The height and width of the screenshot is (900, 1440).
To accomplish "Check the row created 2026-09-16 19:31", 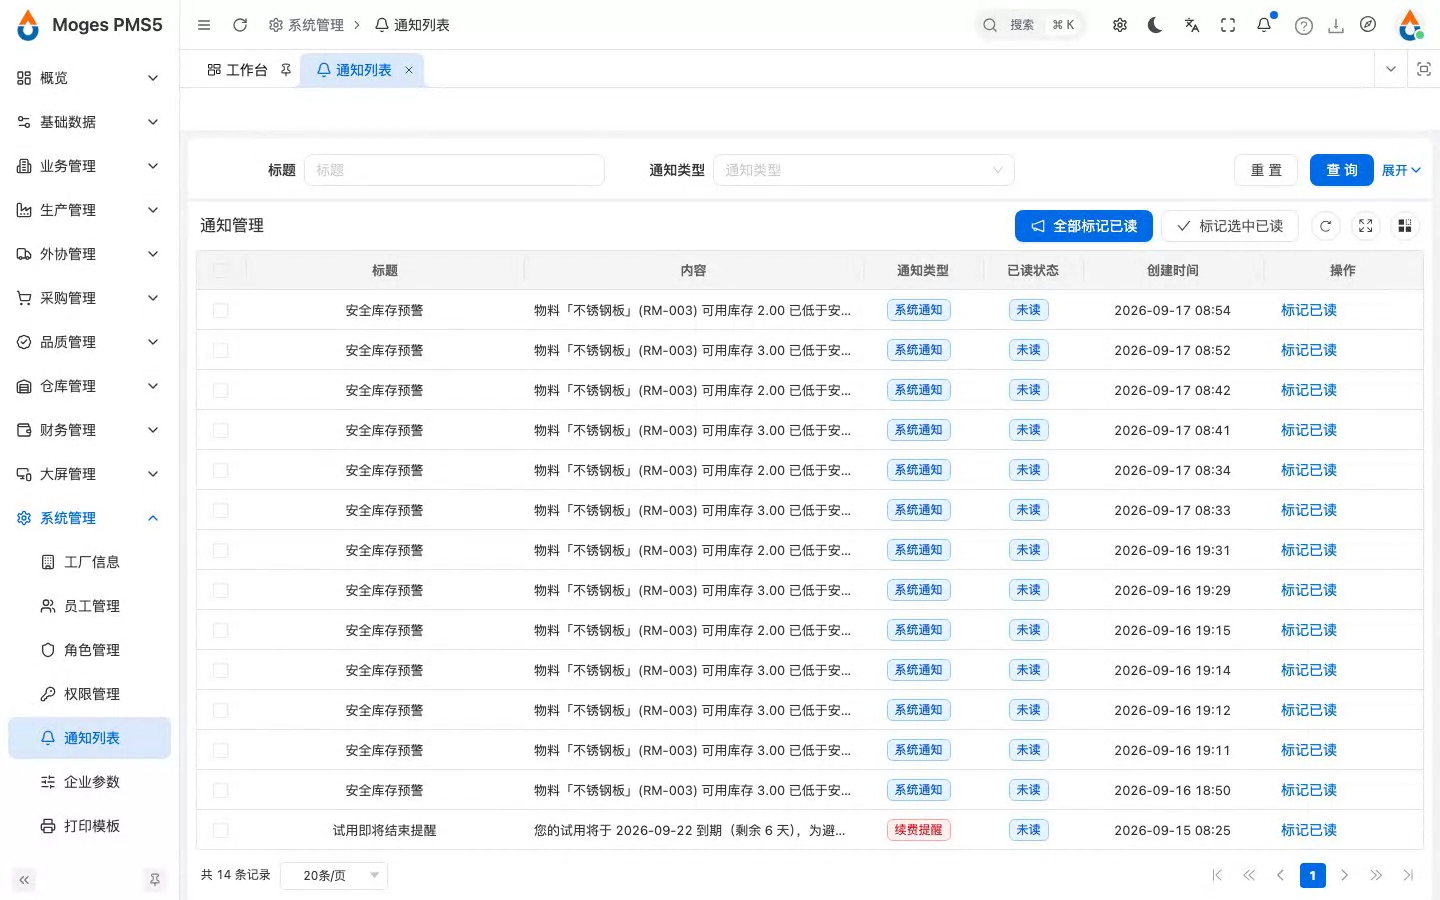I will (x=220, y=550).
